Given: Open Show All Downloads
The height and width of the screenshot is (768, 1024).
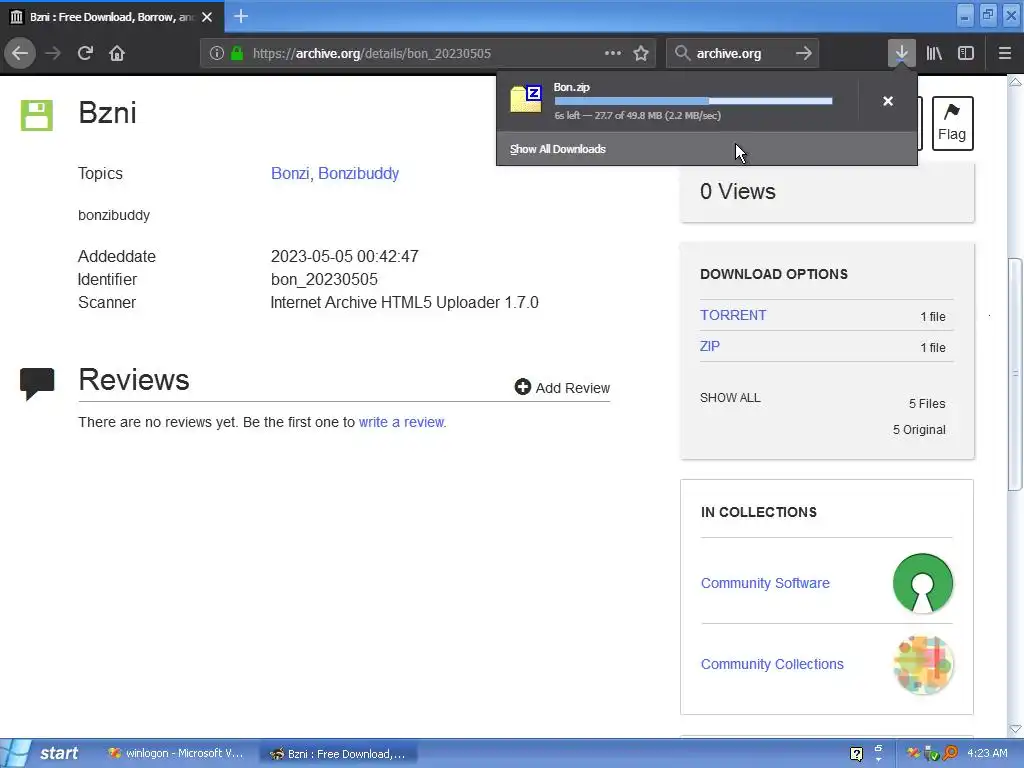Looking at the screenshot, I should [x=558, y=149].
